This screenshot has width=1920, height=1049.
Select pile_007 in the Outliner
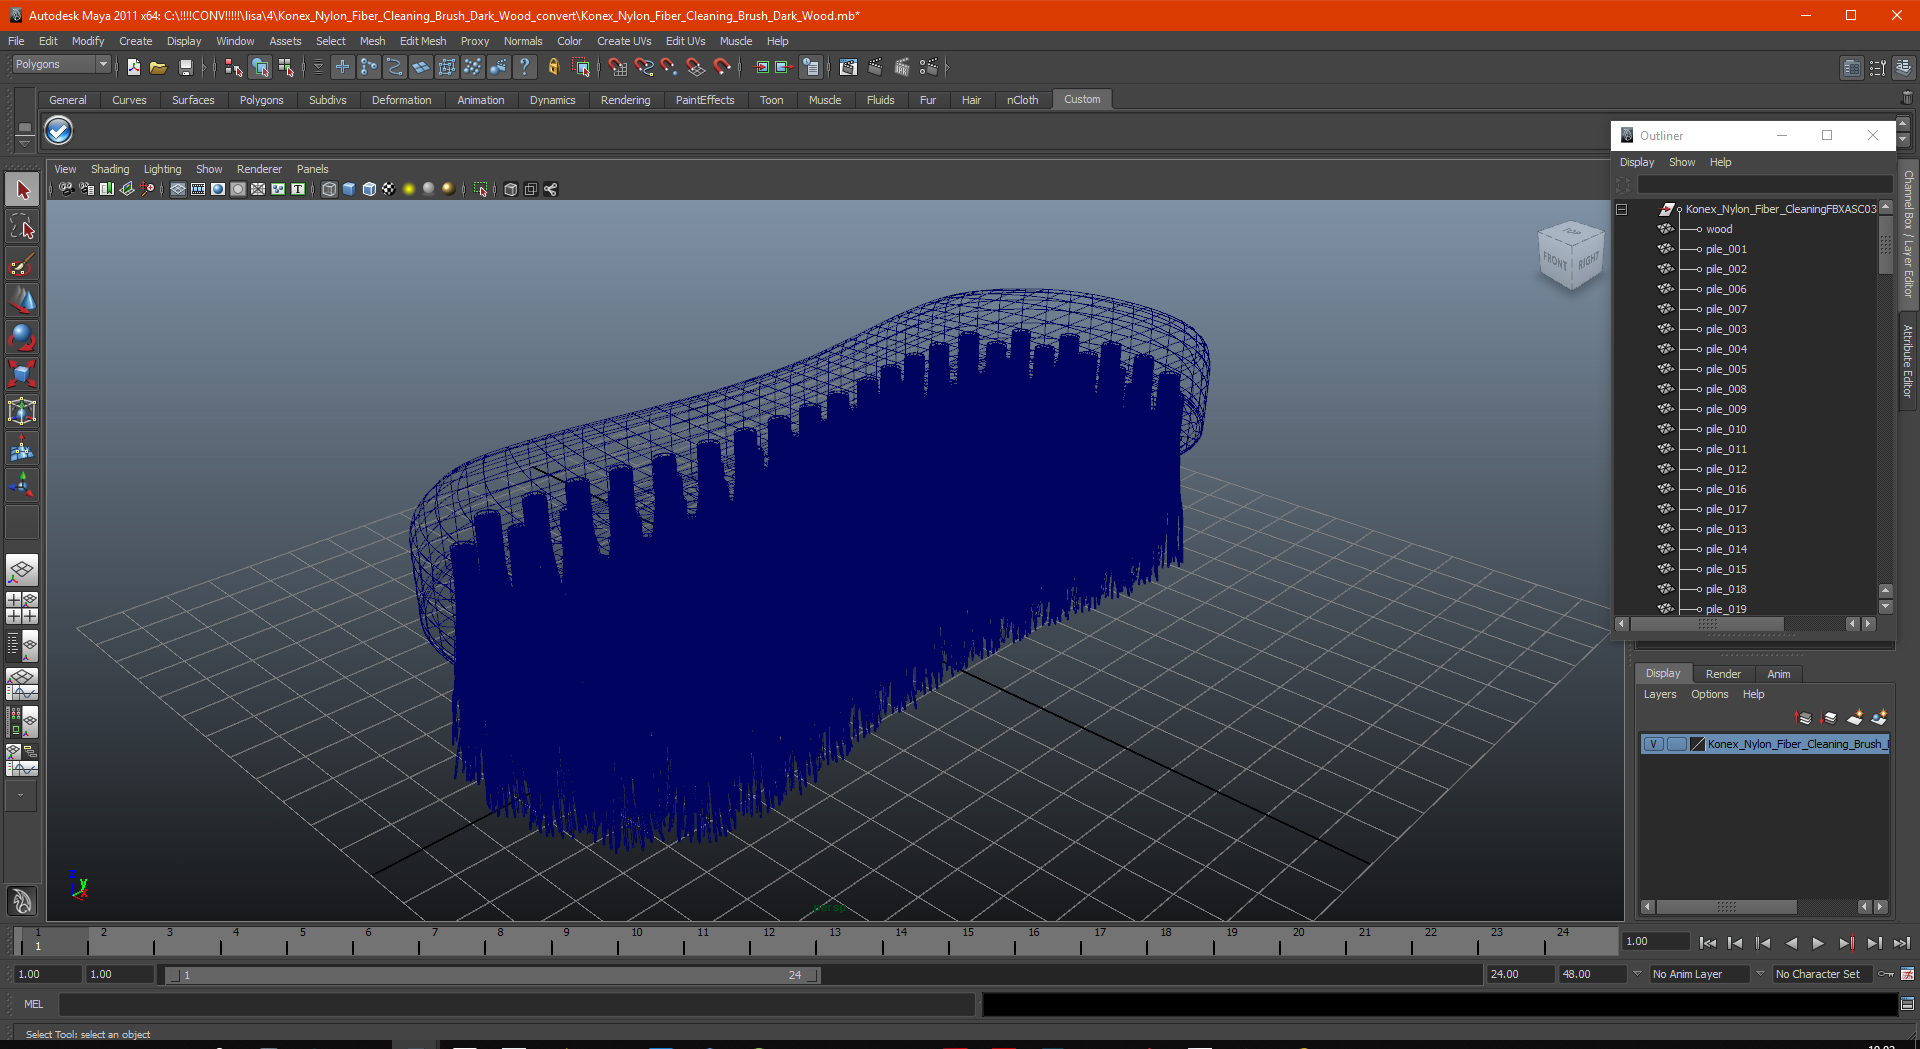(x=1726, y=309)
